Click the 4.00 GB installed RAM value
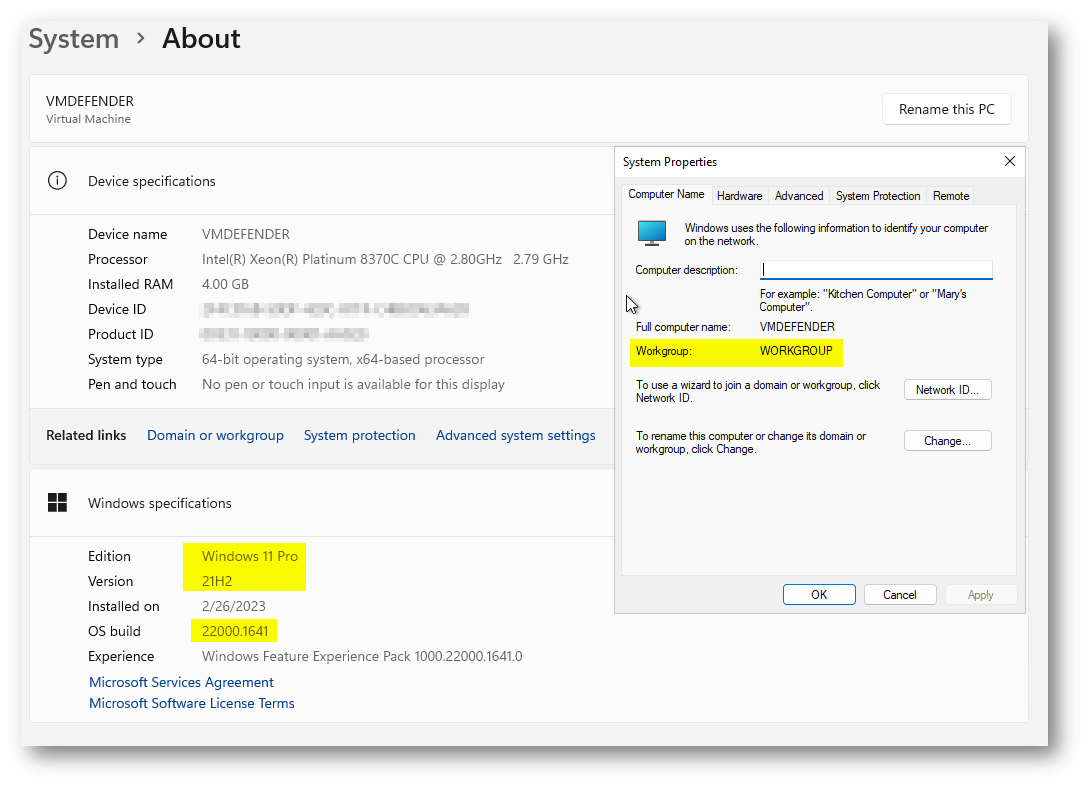The width and height of the screenshot is (1090, 788). pos(225,284)
